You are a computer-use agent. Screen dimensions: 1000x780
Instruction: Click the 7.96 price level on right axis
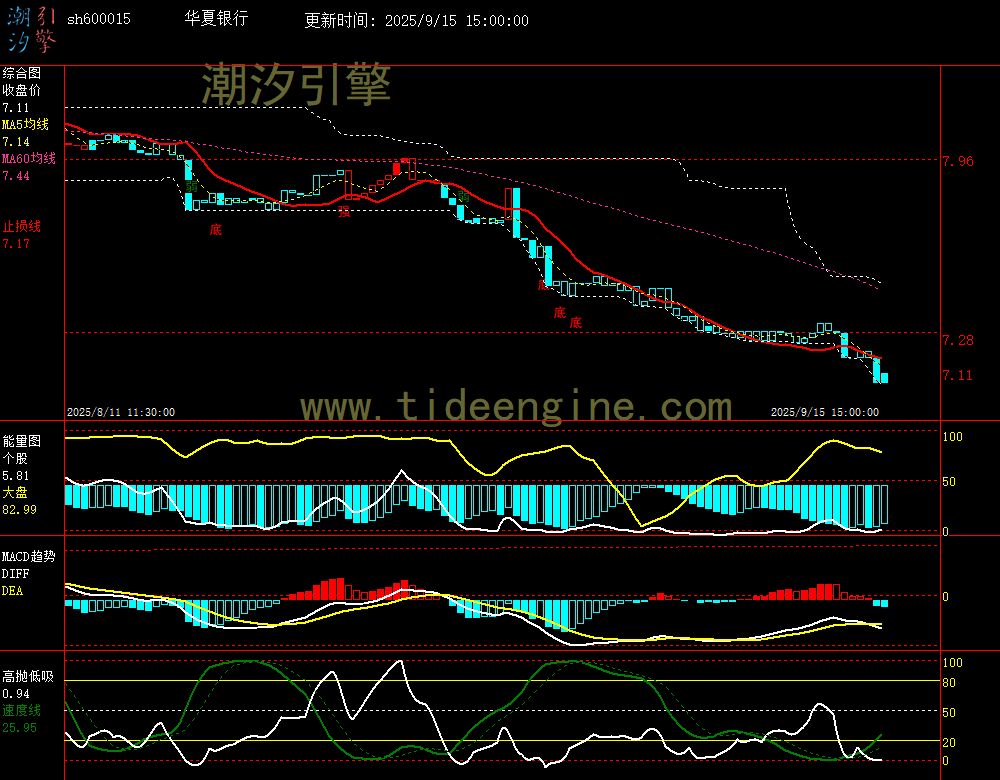(958, 161)
